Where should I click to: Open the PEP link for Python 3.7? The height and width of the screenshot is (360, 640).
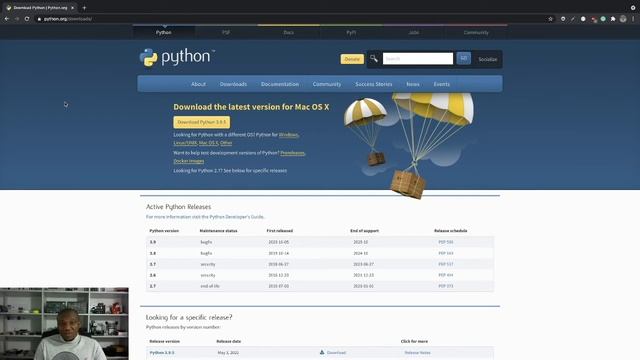click(446, 264)
